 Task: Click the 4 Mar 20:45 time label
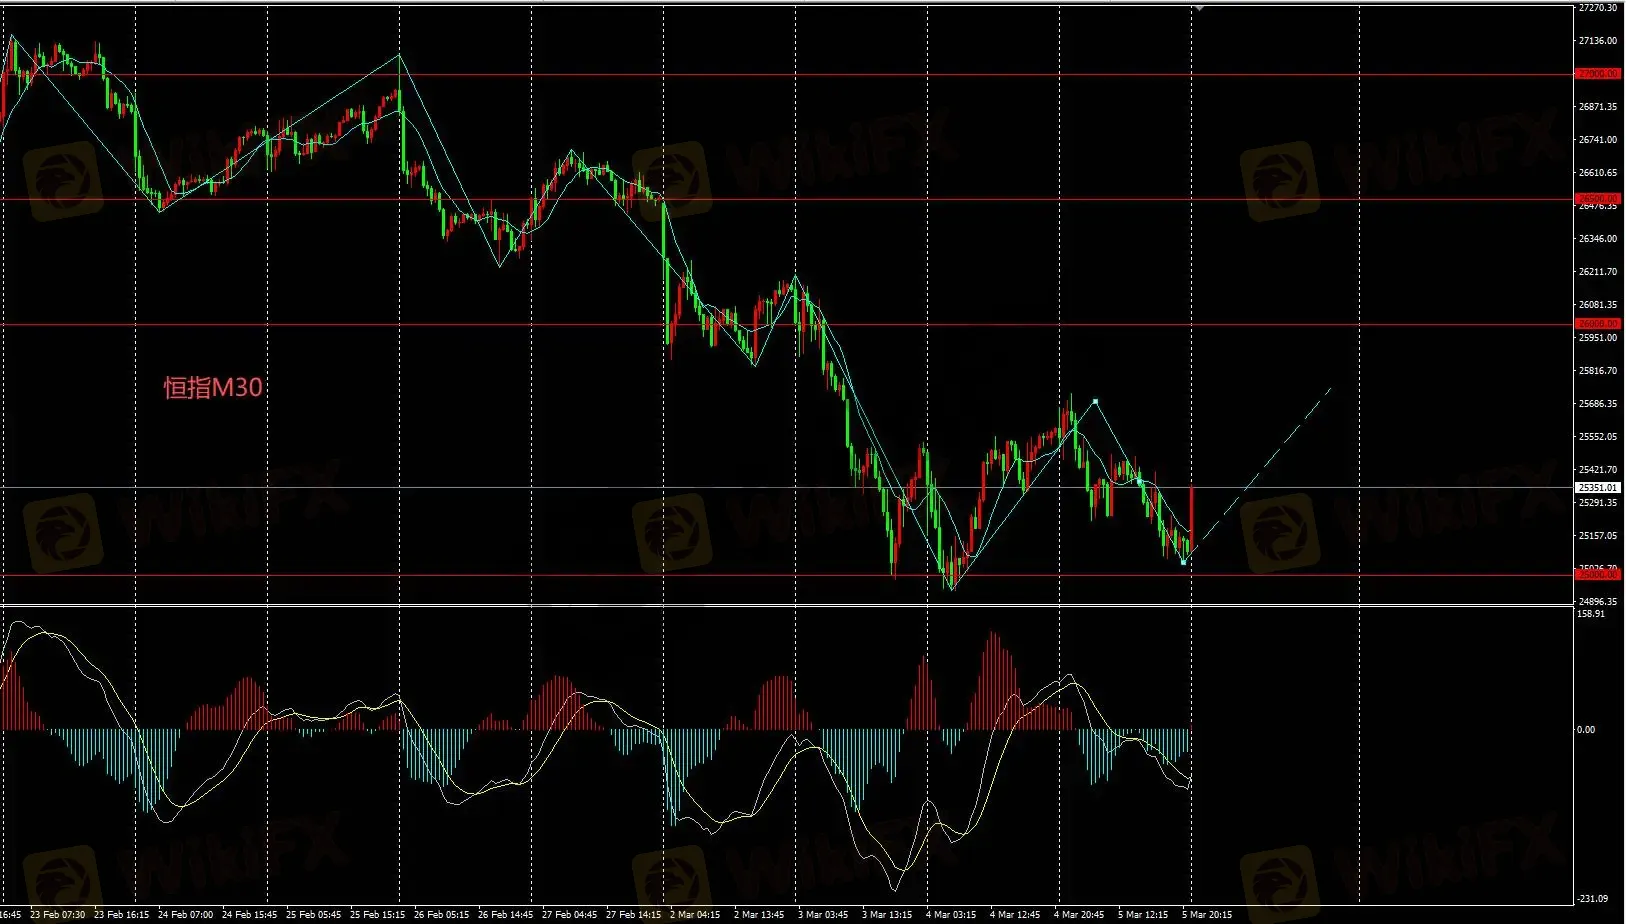[x=1079, y=915]
